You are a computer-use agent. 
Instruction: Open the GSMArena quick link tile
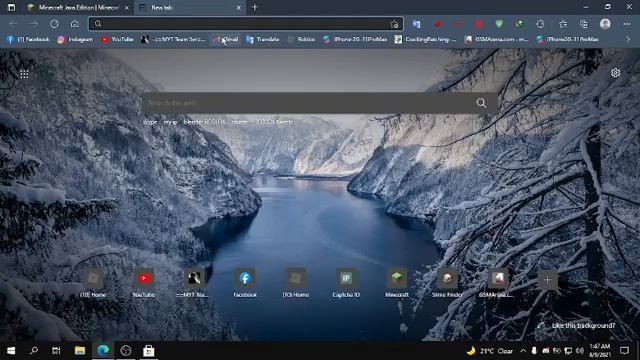point(498,282)
